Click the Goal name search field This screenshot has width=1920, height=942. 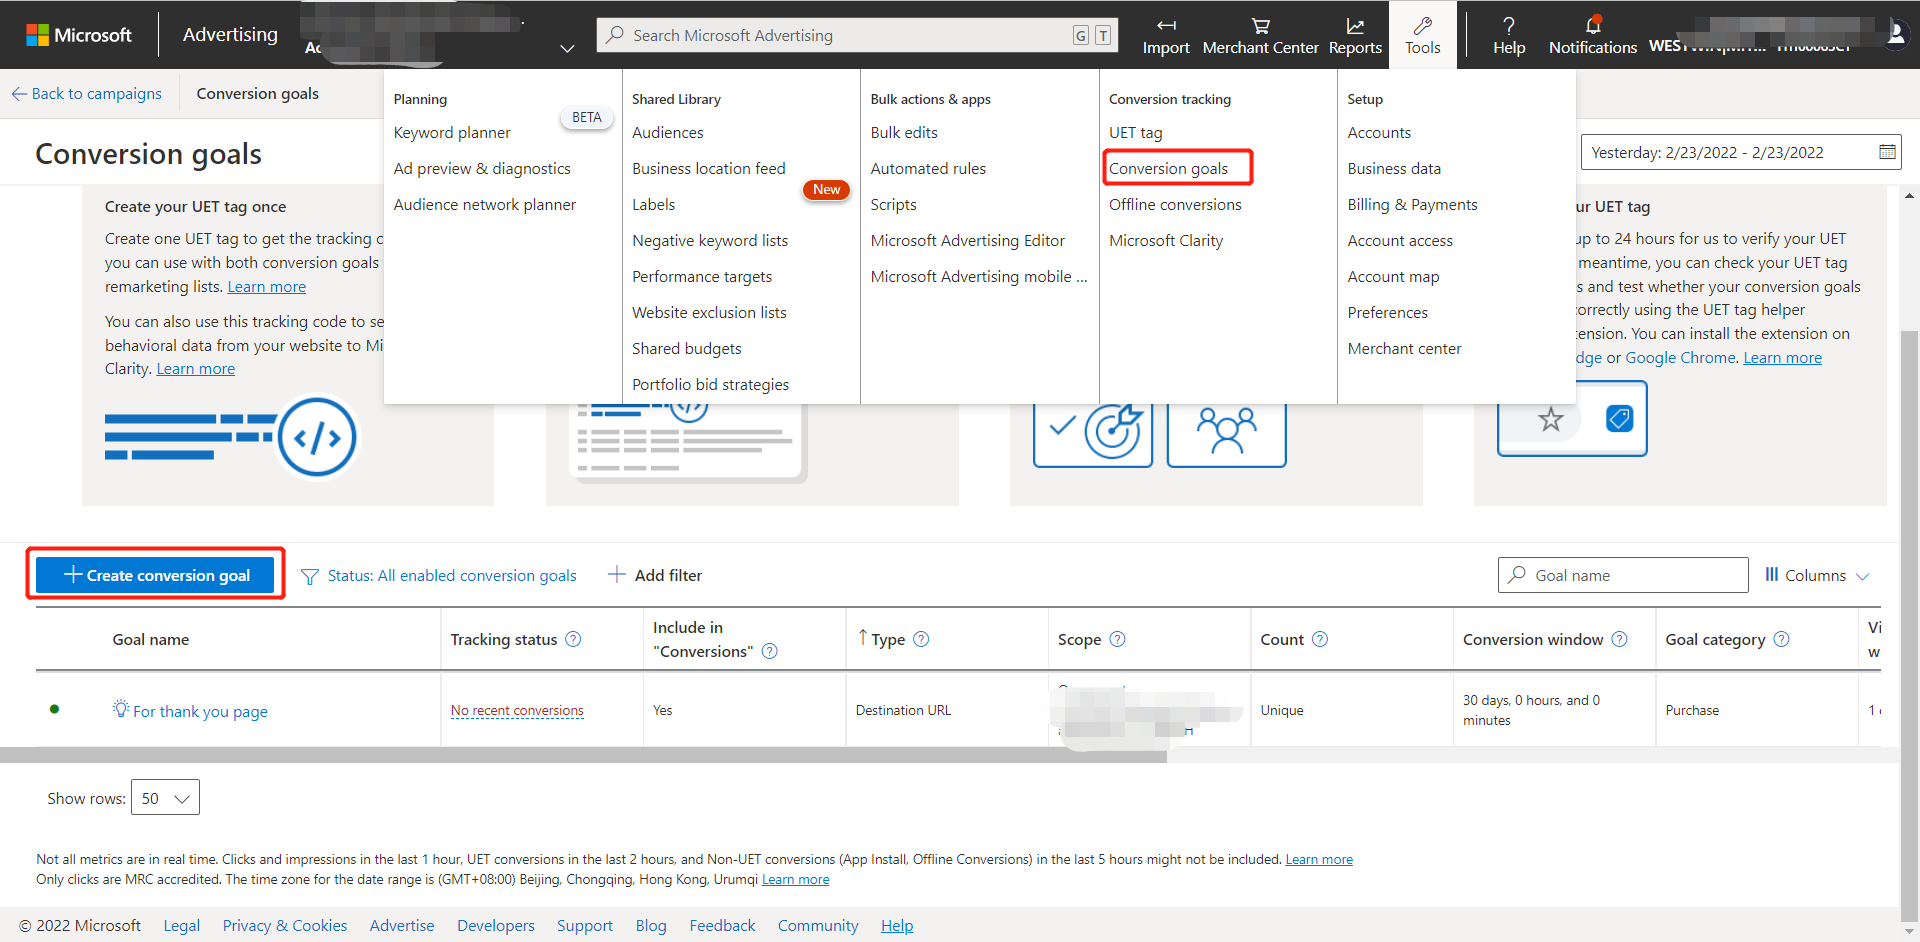[1623, 575]
